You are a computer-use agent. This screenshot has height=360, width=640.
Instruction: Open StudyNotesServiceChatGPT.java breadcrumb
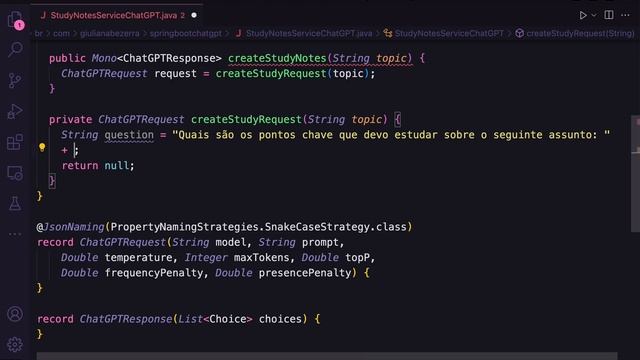coord(304,33)
